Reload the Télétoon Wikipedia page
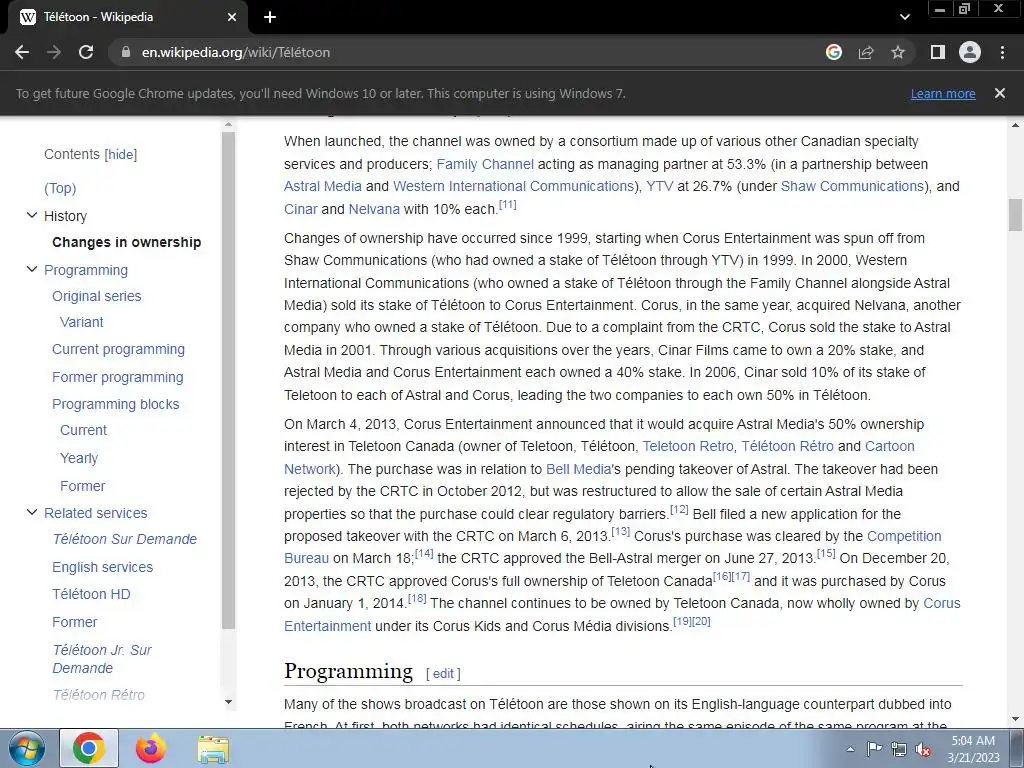 coord(86,52)
